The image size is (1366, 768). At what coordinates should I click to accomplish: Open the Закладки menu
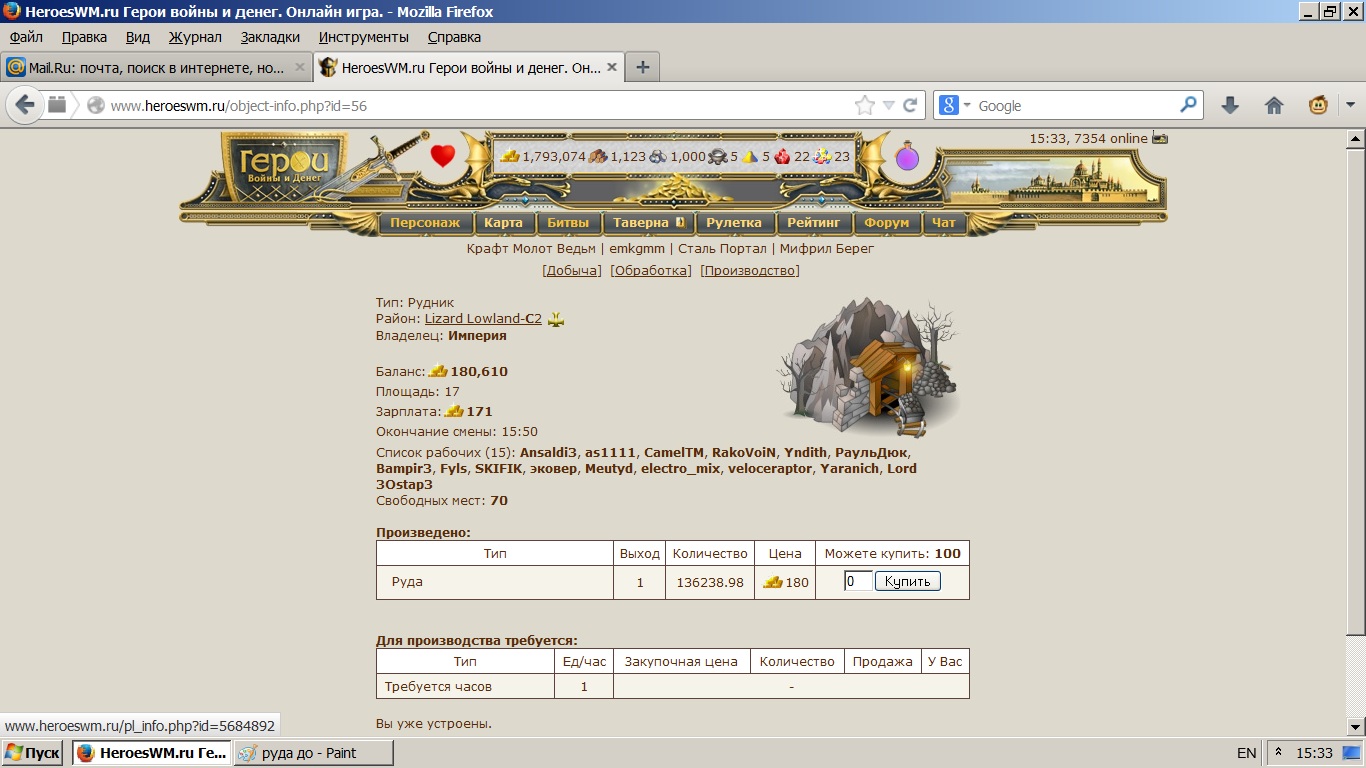tap(270, 37)
